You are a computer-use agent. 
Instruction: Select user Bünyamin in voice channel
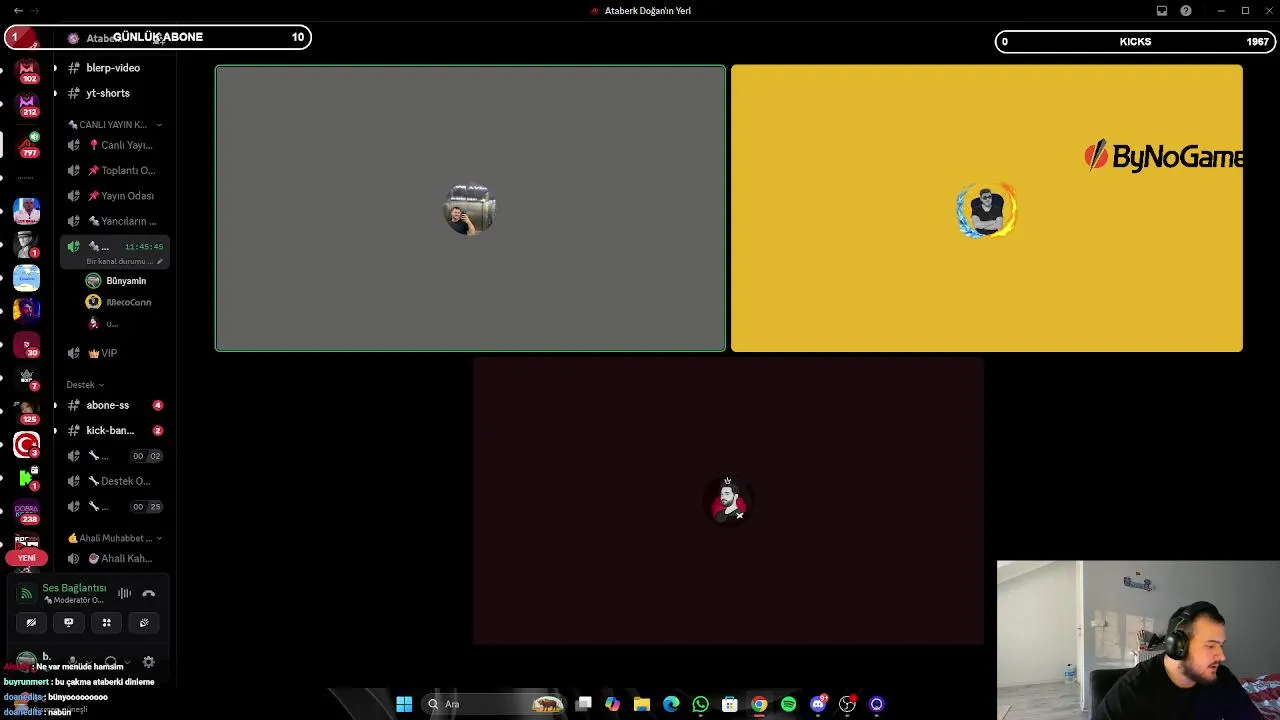[116, 281]
